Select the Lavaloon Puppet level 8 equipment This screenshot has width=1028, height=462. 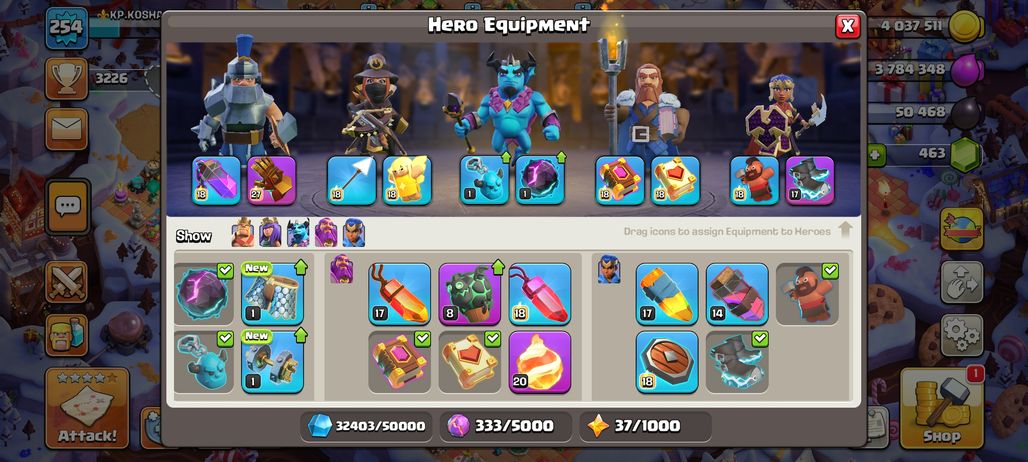469,294
